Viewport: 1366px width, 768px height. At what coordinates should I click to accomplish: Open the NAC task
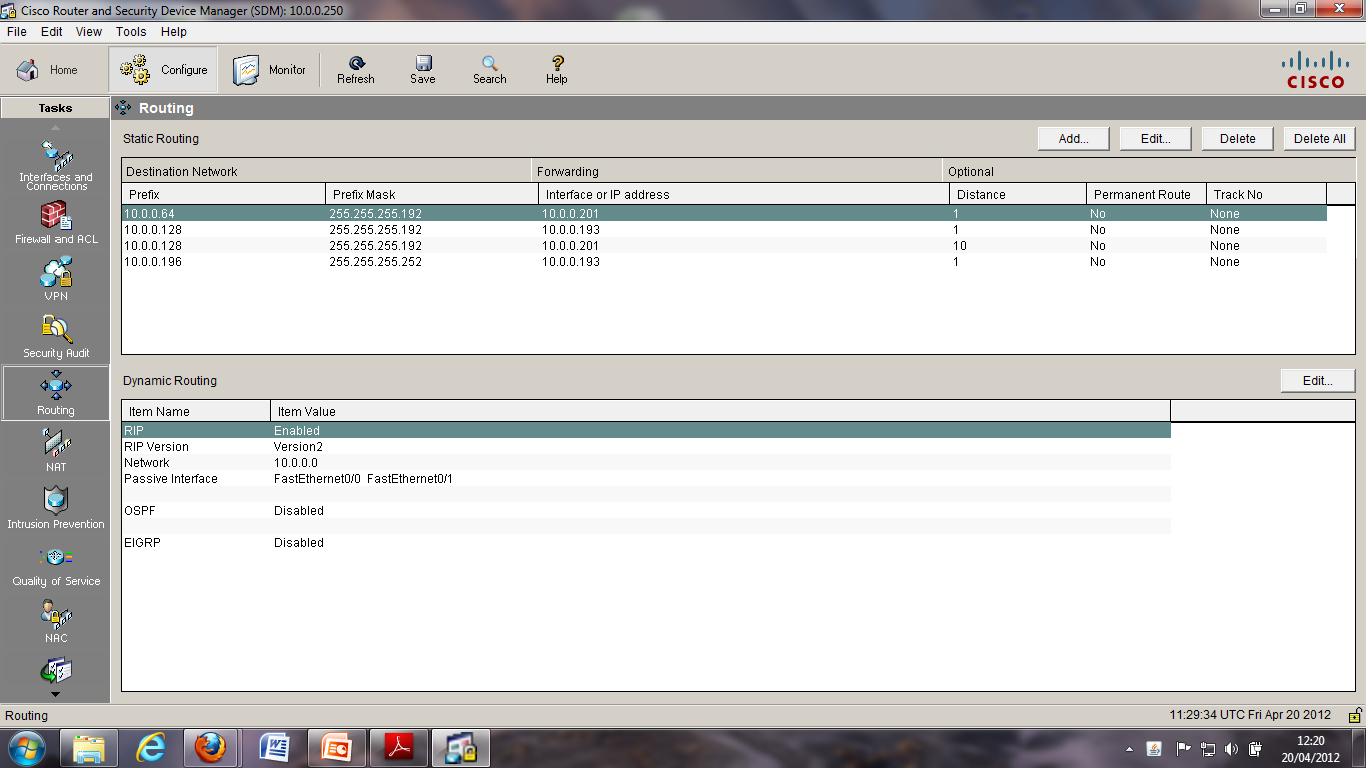(56, 621)
